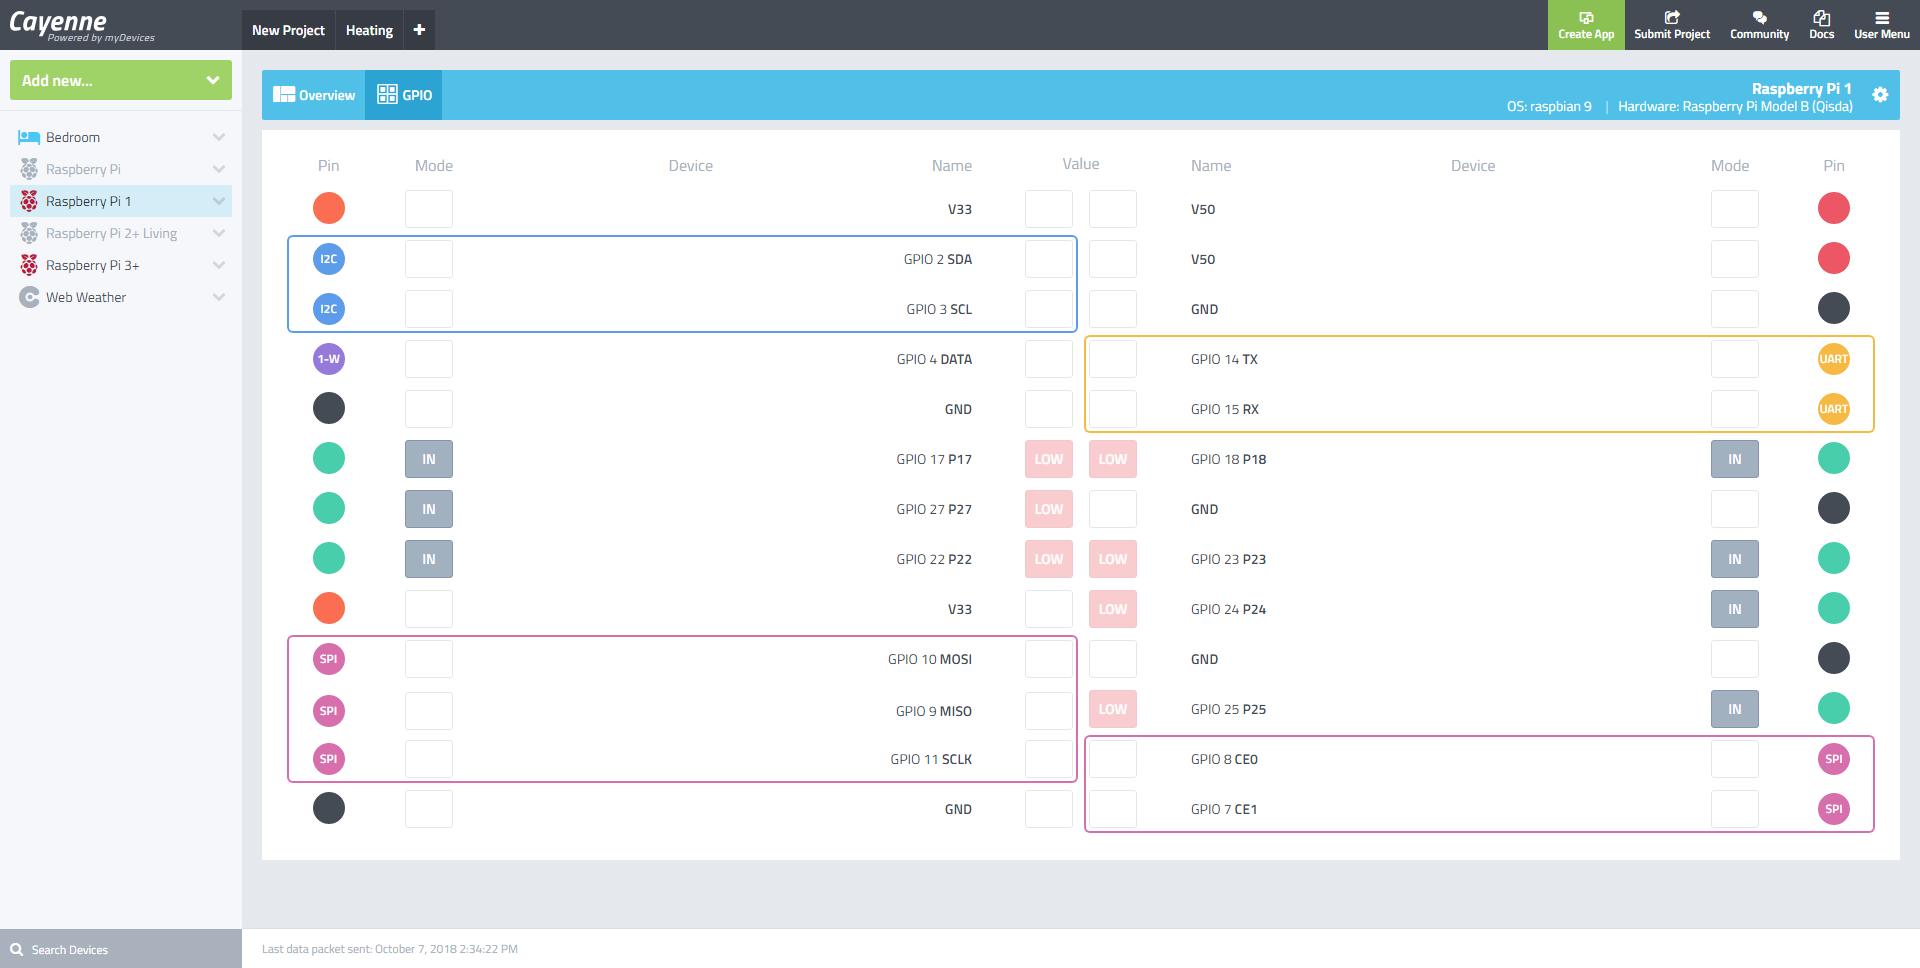Toggle the LOW value of GPIO 18 P18
The width and height of the screenshot is (1920, 968).
(x=1113, y=459)
